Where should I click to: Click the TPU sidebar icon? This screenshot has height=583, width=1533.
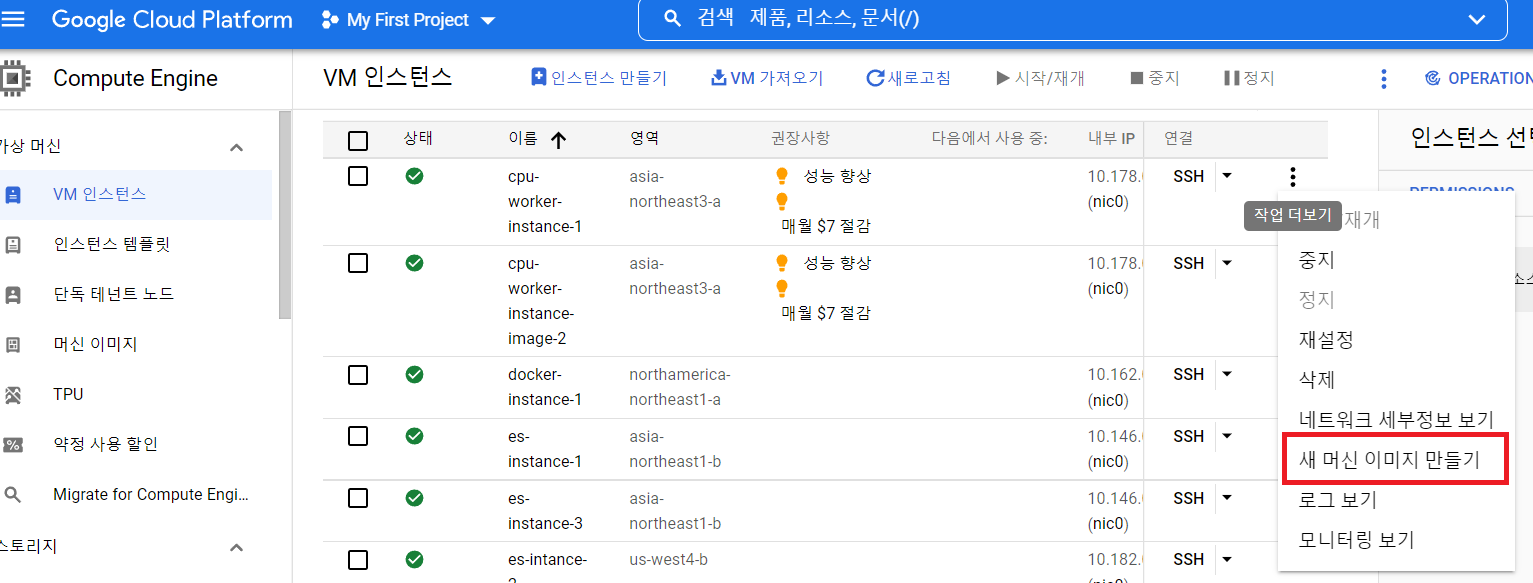point(13,394)
